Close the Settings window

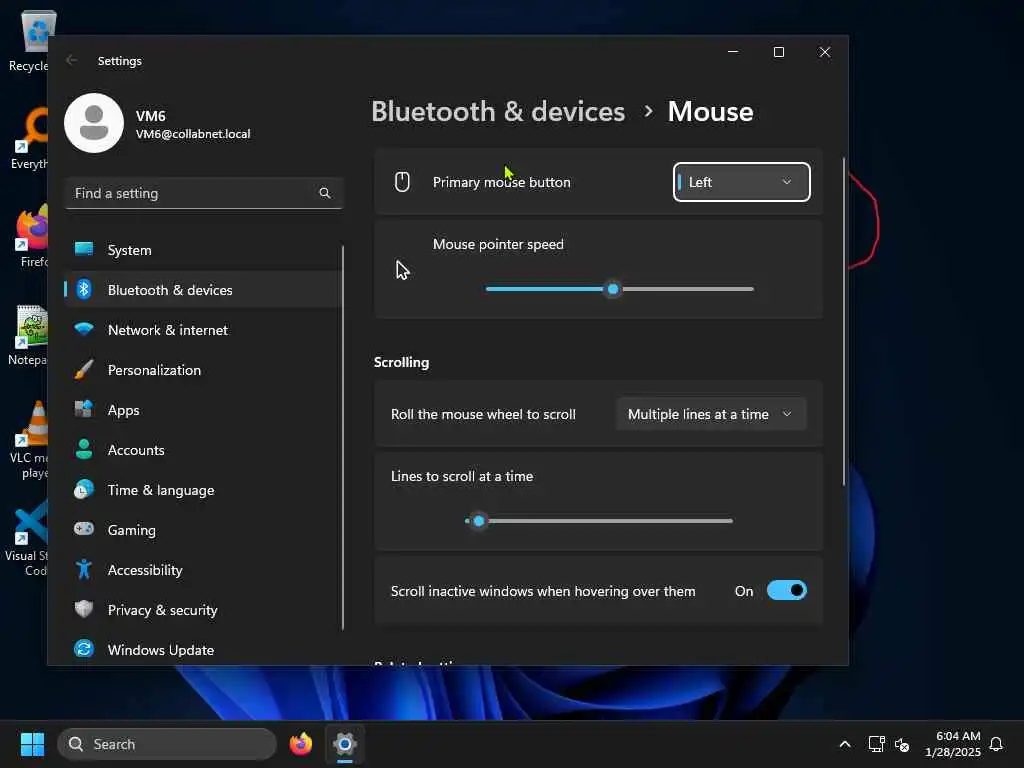point(825,52)
